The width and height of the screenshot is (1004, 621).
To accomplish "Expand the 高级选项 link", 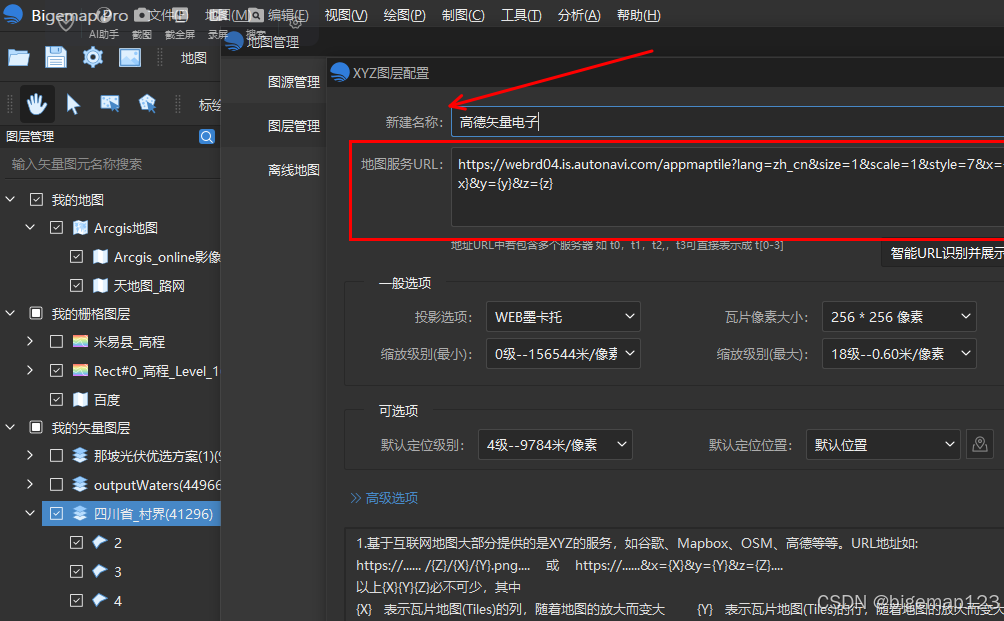I will pos(384,497).
